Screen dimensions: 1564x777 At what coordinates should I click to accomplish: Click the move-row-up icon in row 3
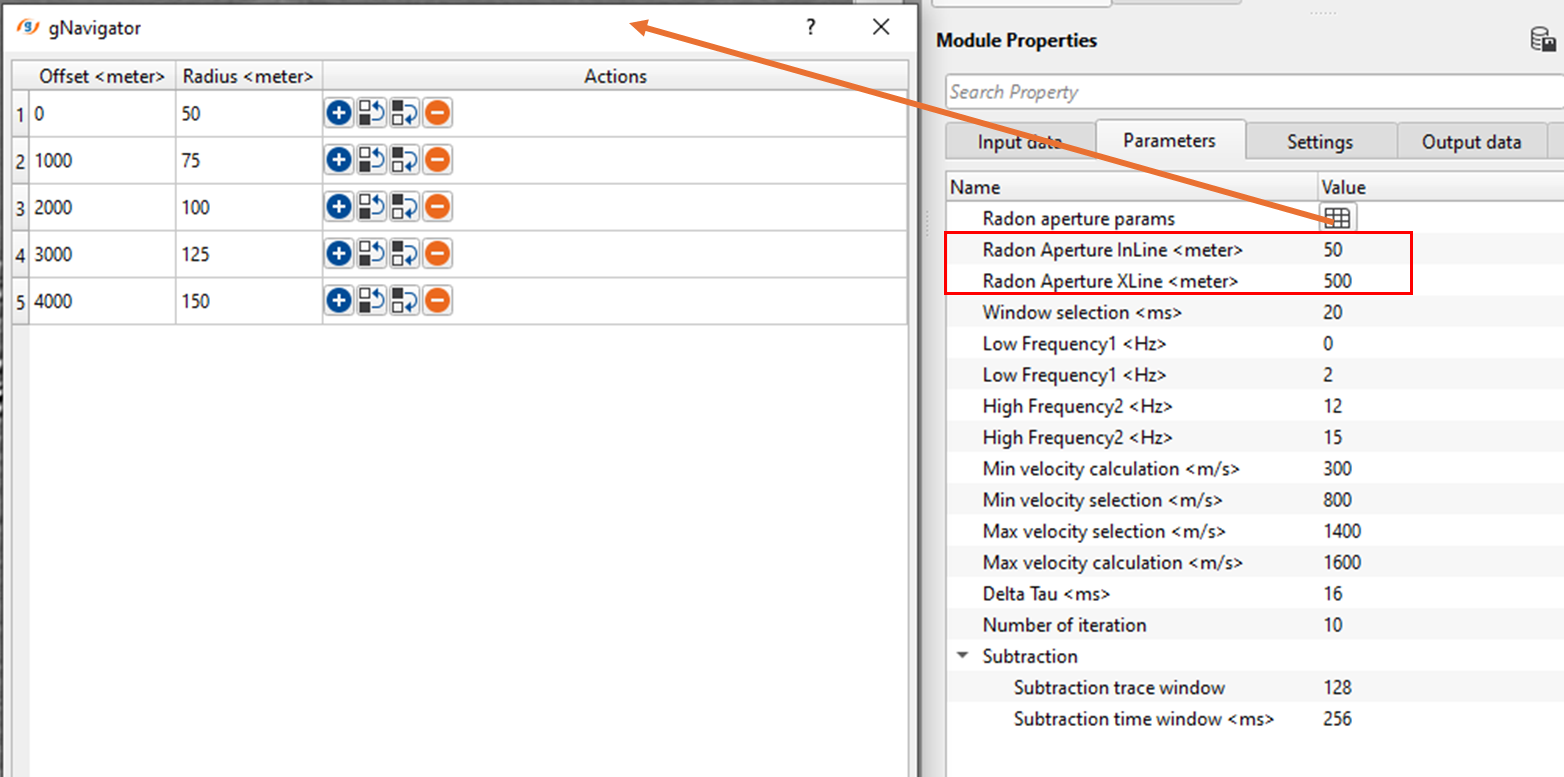[x=372, y=207]
